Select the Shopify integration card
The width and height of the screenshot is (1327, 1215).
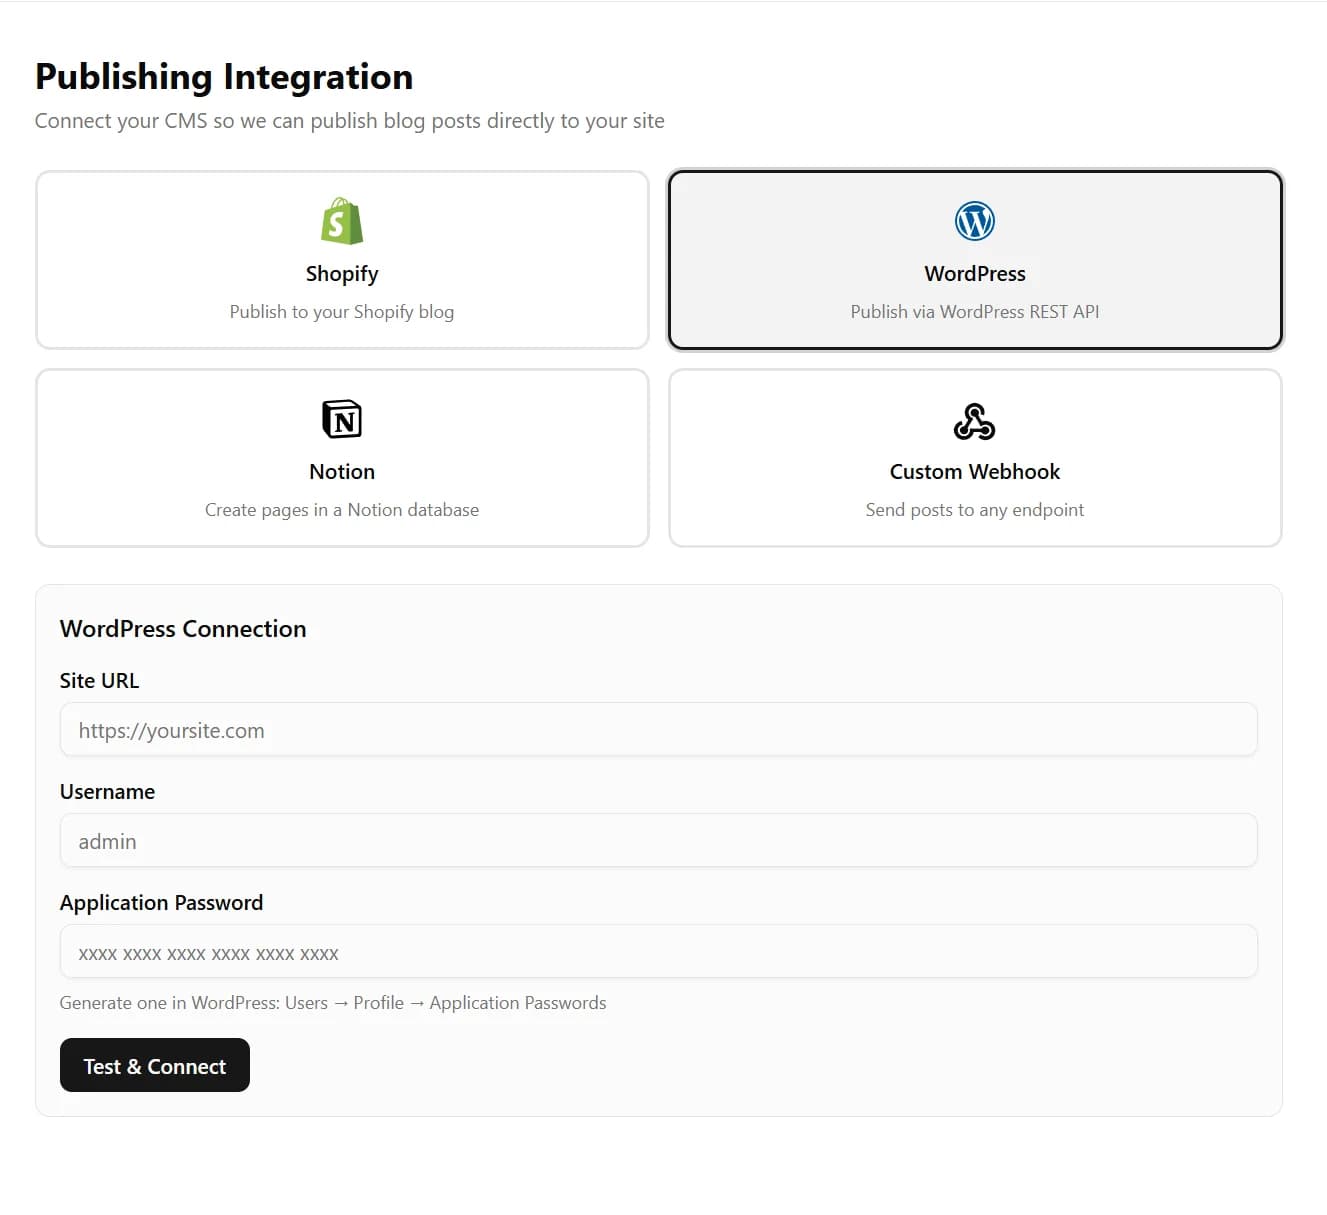[341, 260]
